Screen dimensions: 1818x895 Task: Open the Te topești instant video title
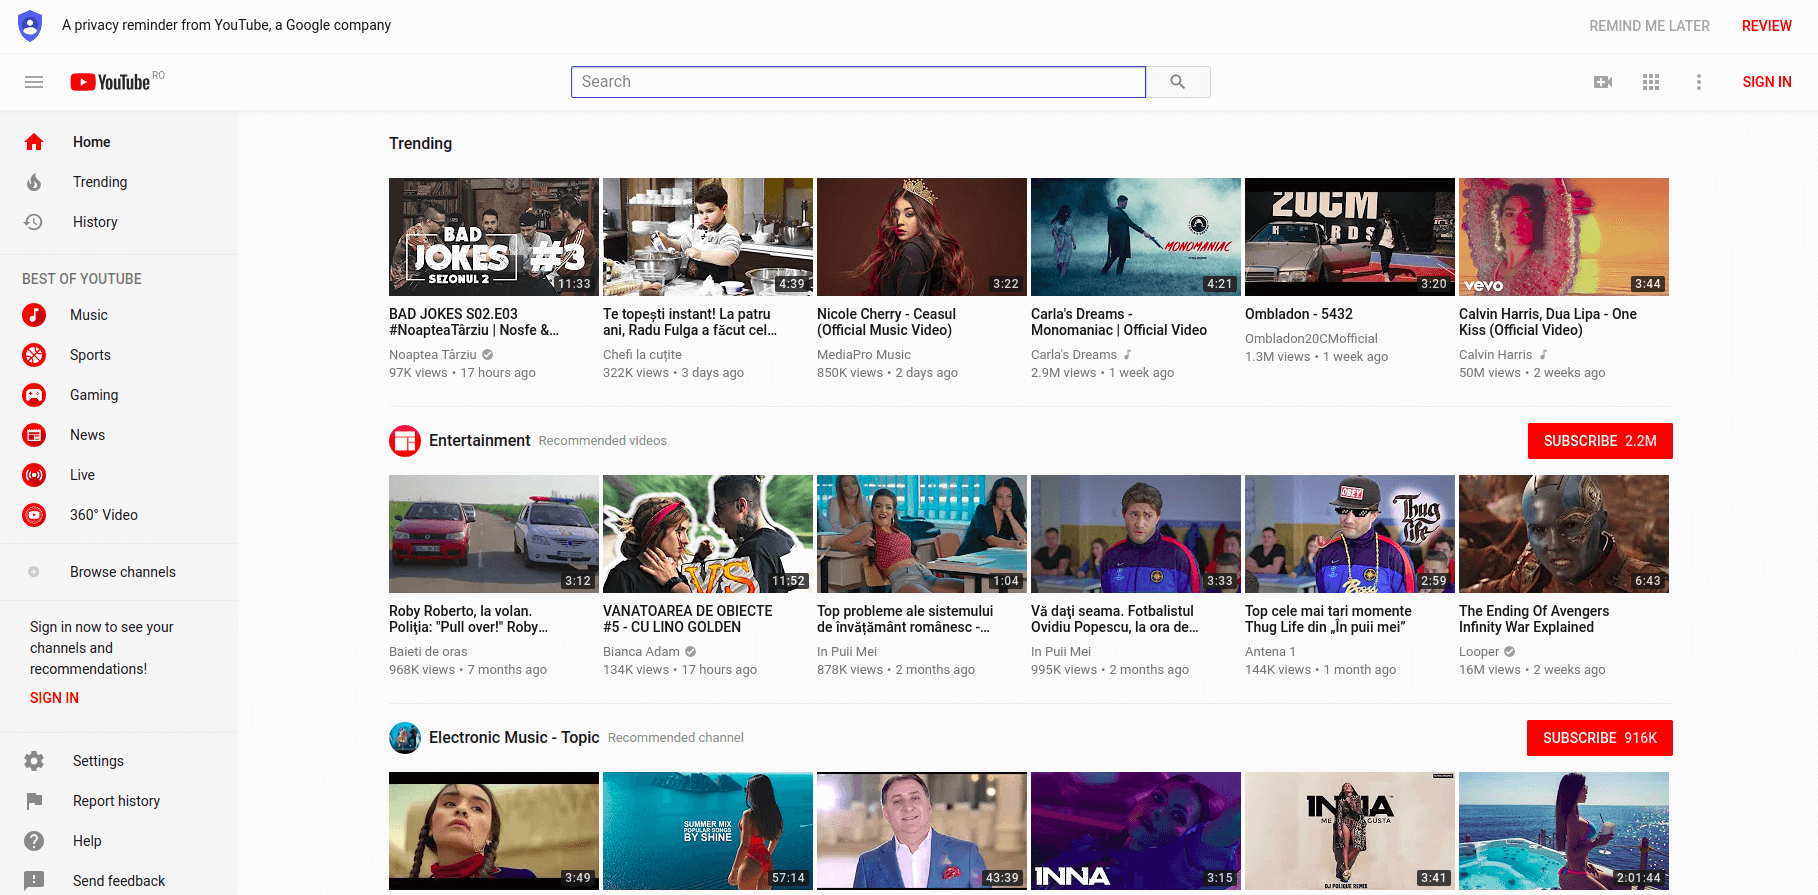690,322
